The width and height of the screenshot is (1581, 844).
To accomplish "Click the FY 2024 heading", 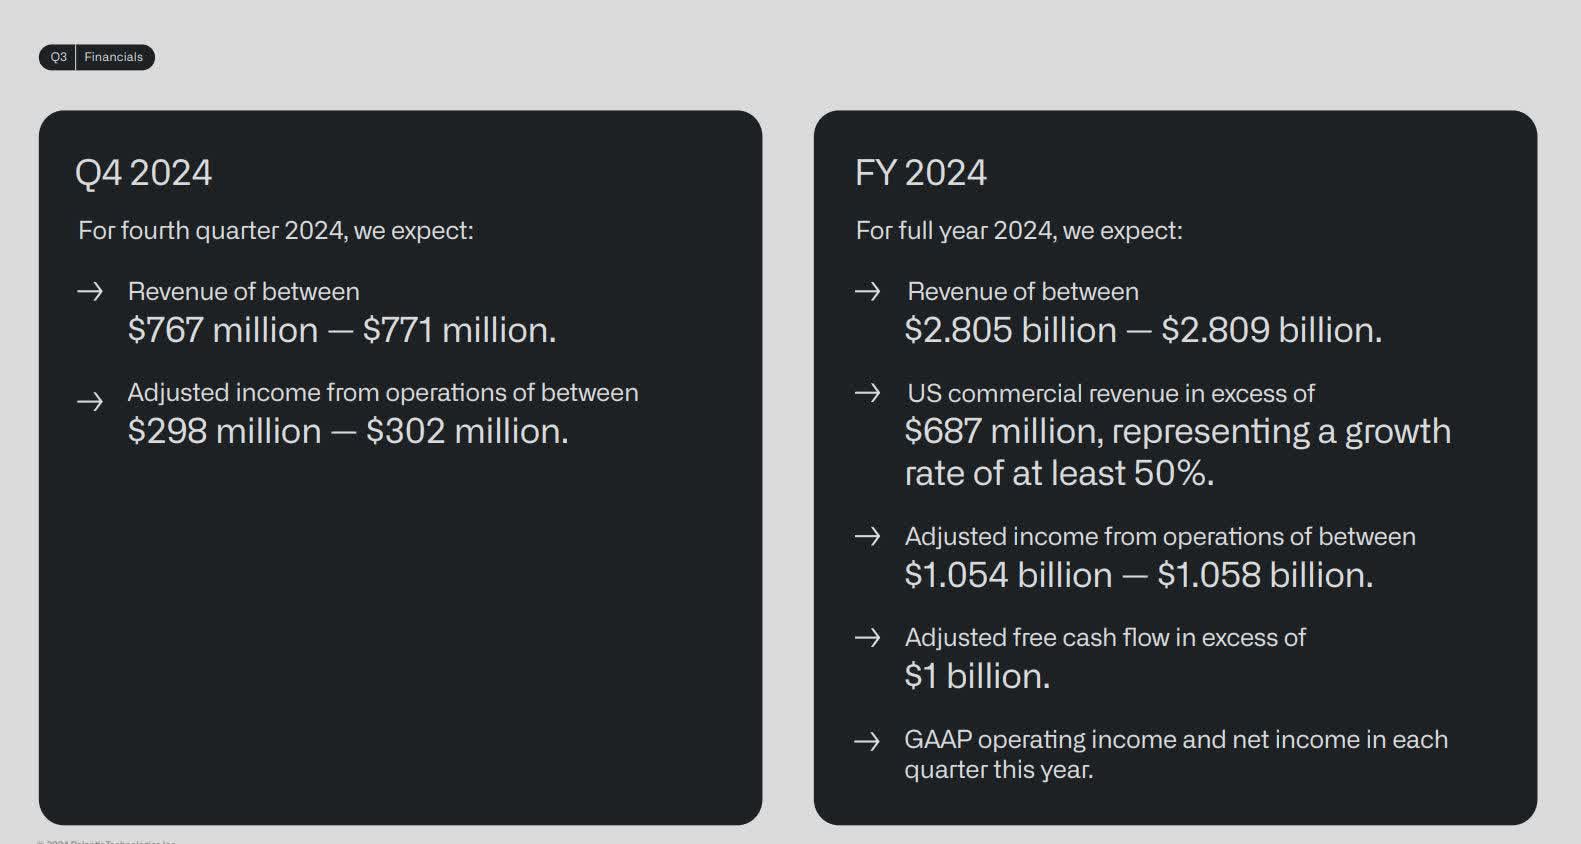I will pos(920,173).
